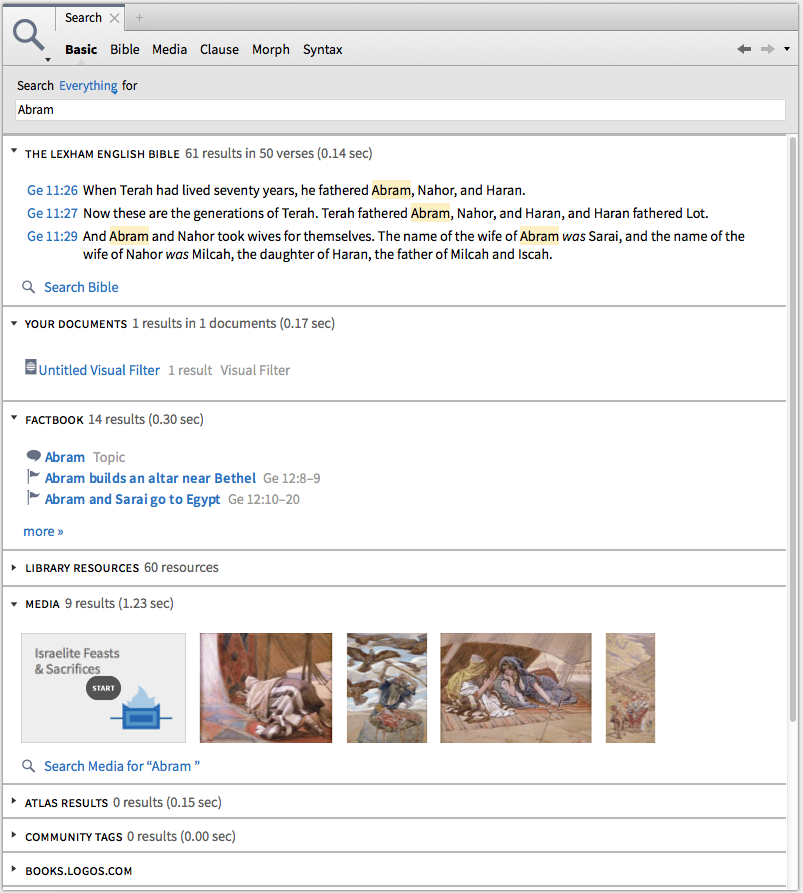Expand the Atlas Results section
Viewport: 803px width, 893px height.
point(14,802)
